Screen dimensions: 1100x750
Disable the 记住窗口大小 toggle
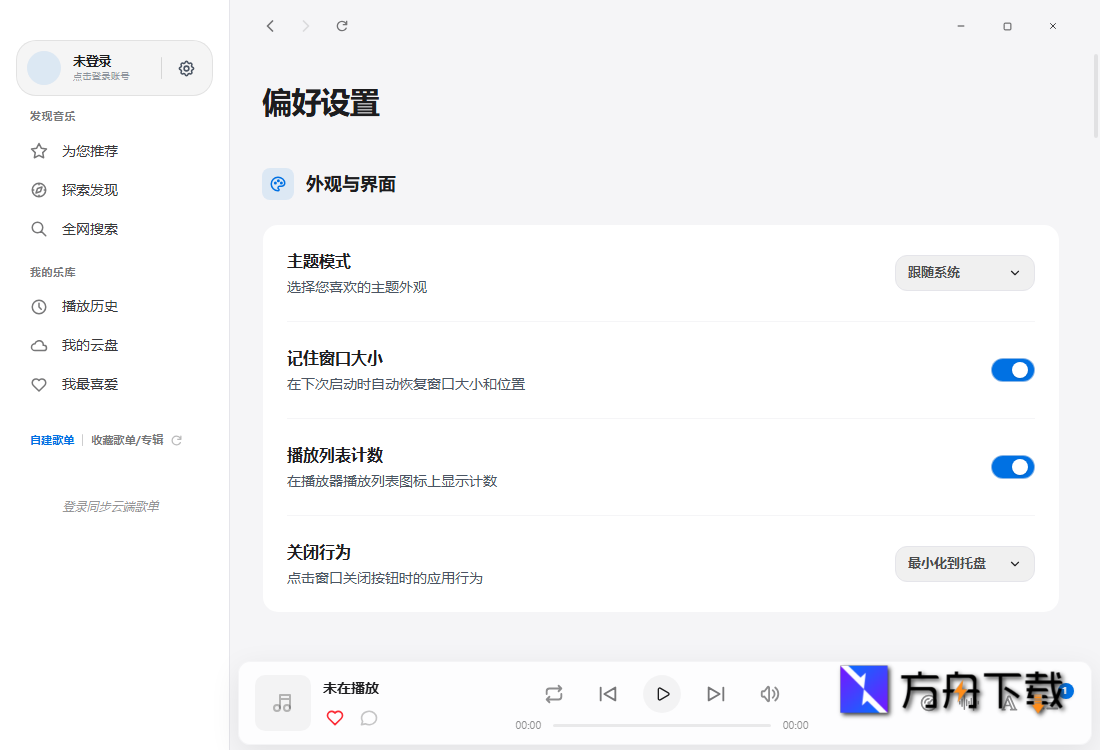click(x=1013, y=369)
